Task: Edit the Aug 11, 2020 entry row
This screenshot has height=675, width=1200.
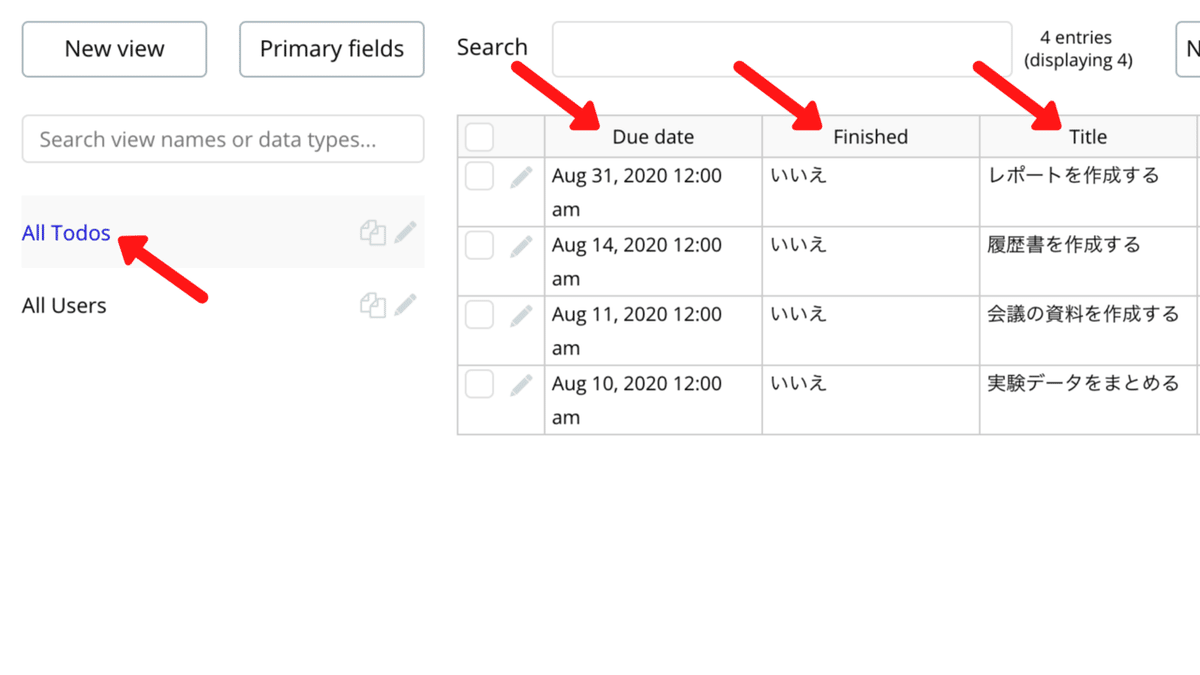Action: pyautogui.click(x=521, y=316)
